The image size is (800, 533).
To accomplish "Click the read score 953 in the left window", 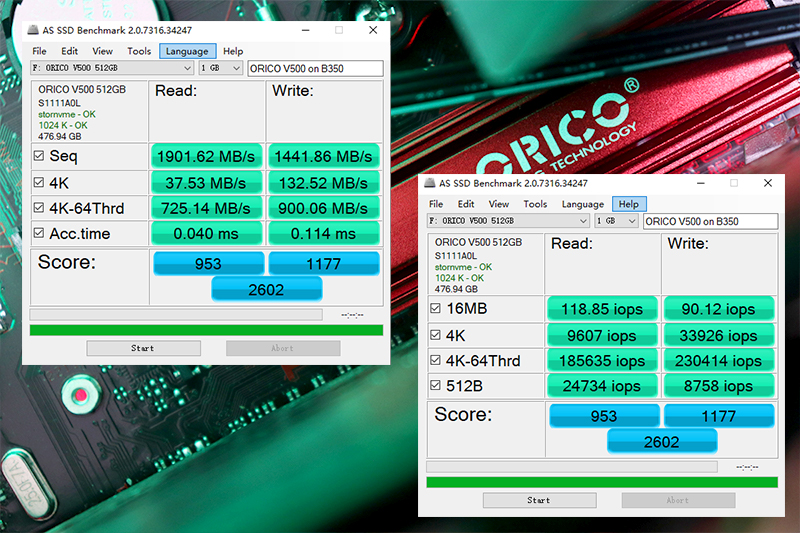I will 208,263.
